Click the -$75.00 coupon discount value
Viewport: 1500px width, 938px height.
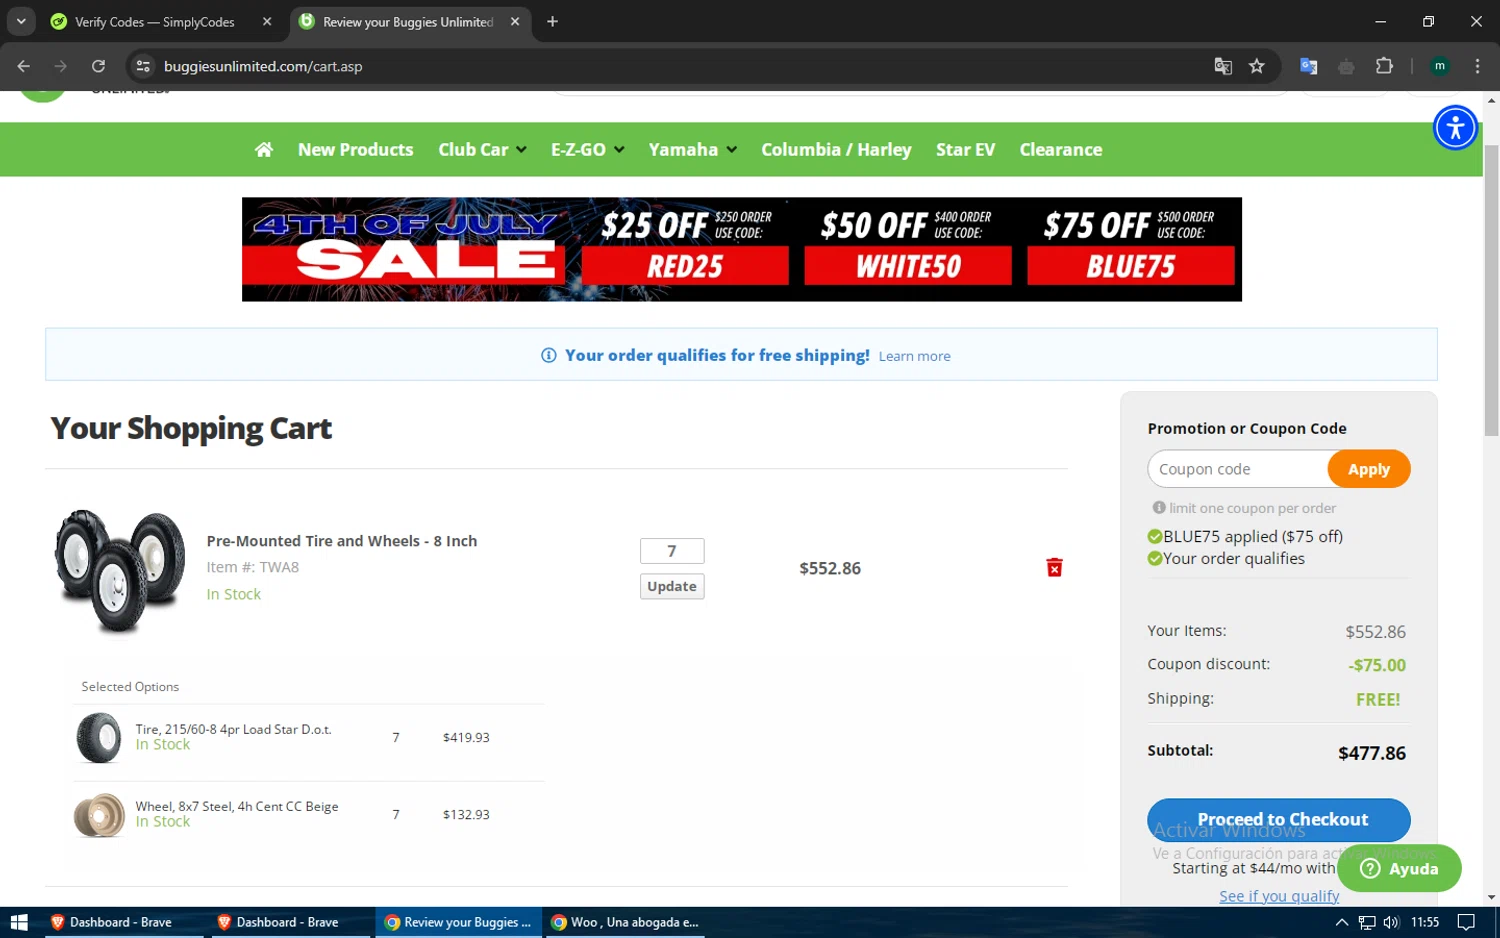point(1377,665)
